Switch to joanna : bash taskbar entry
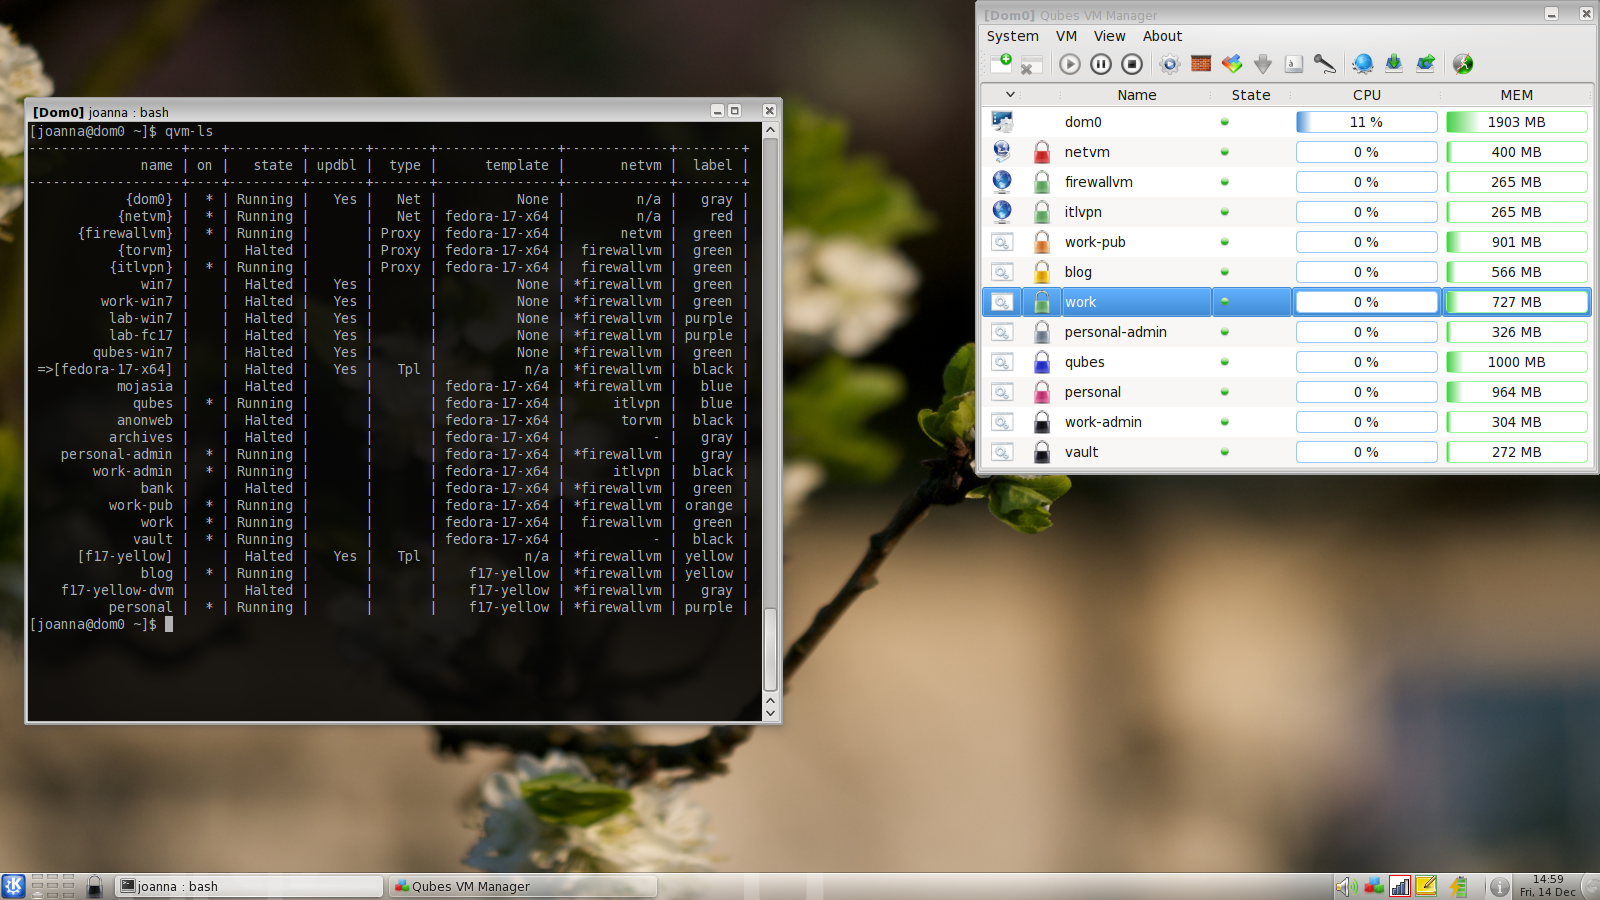Image resolution: width=1600 pixels, height=900 pixels. [x=249, y=886]
